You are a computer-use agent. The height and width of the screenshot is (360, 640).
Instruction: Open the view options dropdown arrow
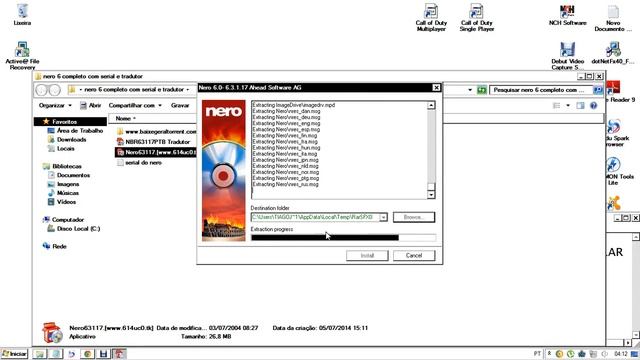tap(568, 106)
